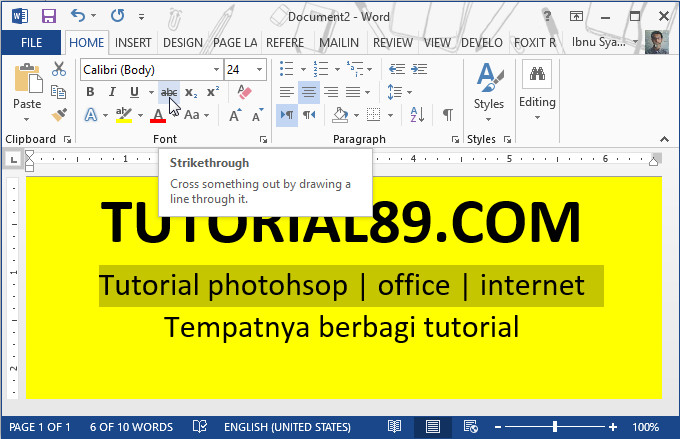Click the Find binoculars Editing icon
This screenshot has height=439, width=680.
coord(537,74)
